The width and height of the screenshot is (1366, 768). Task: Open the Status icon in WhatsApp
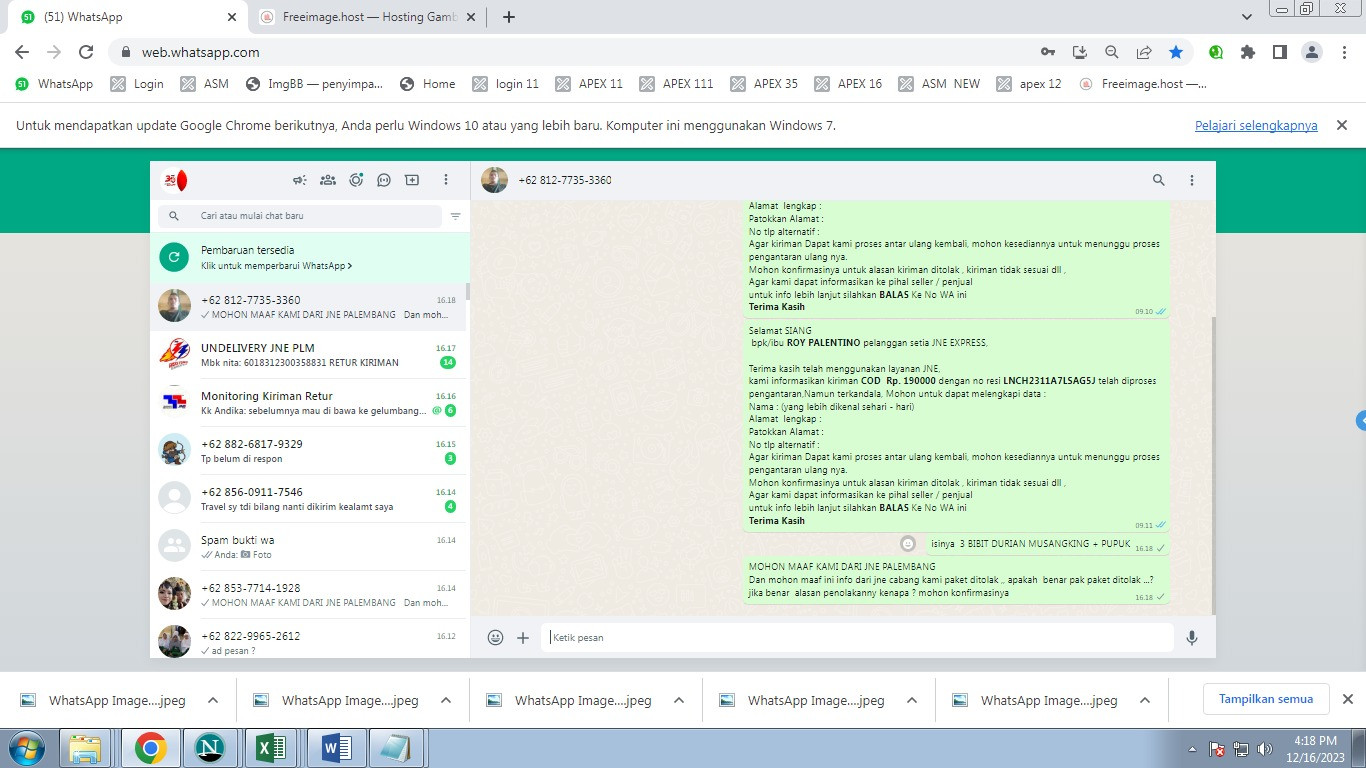(356, 180)
